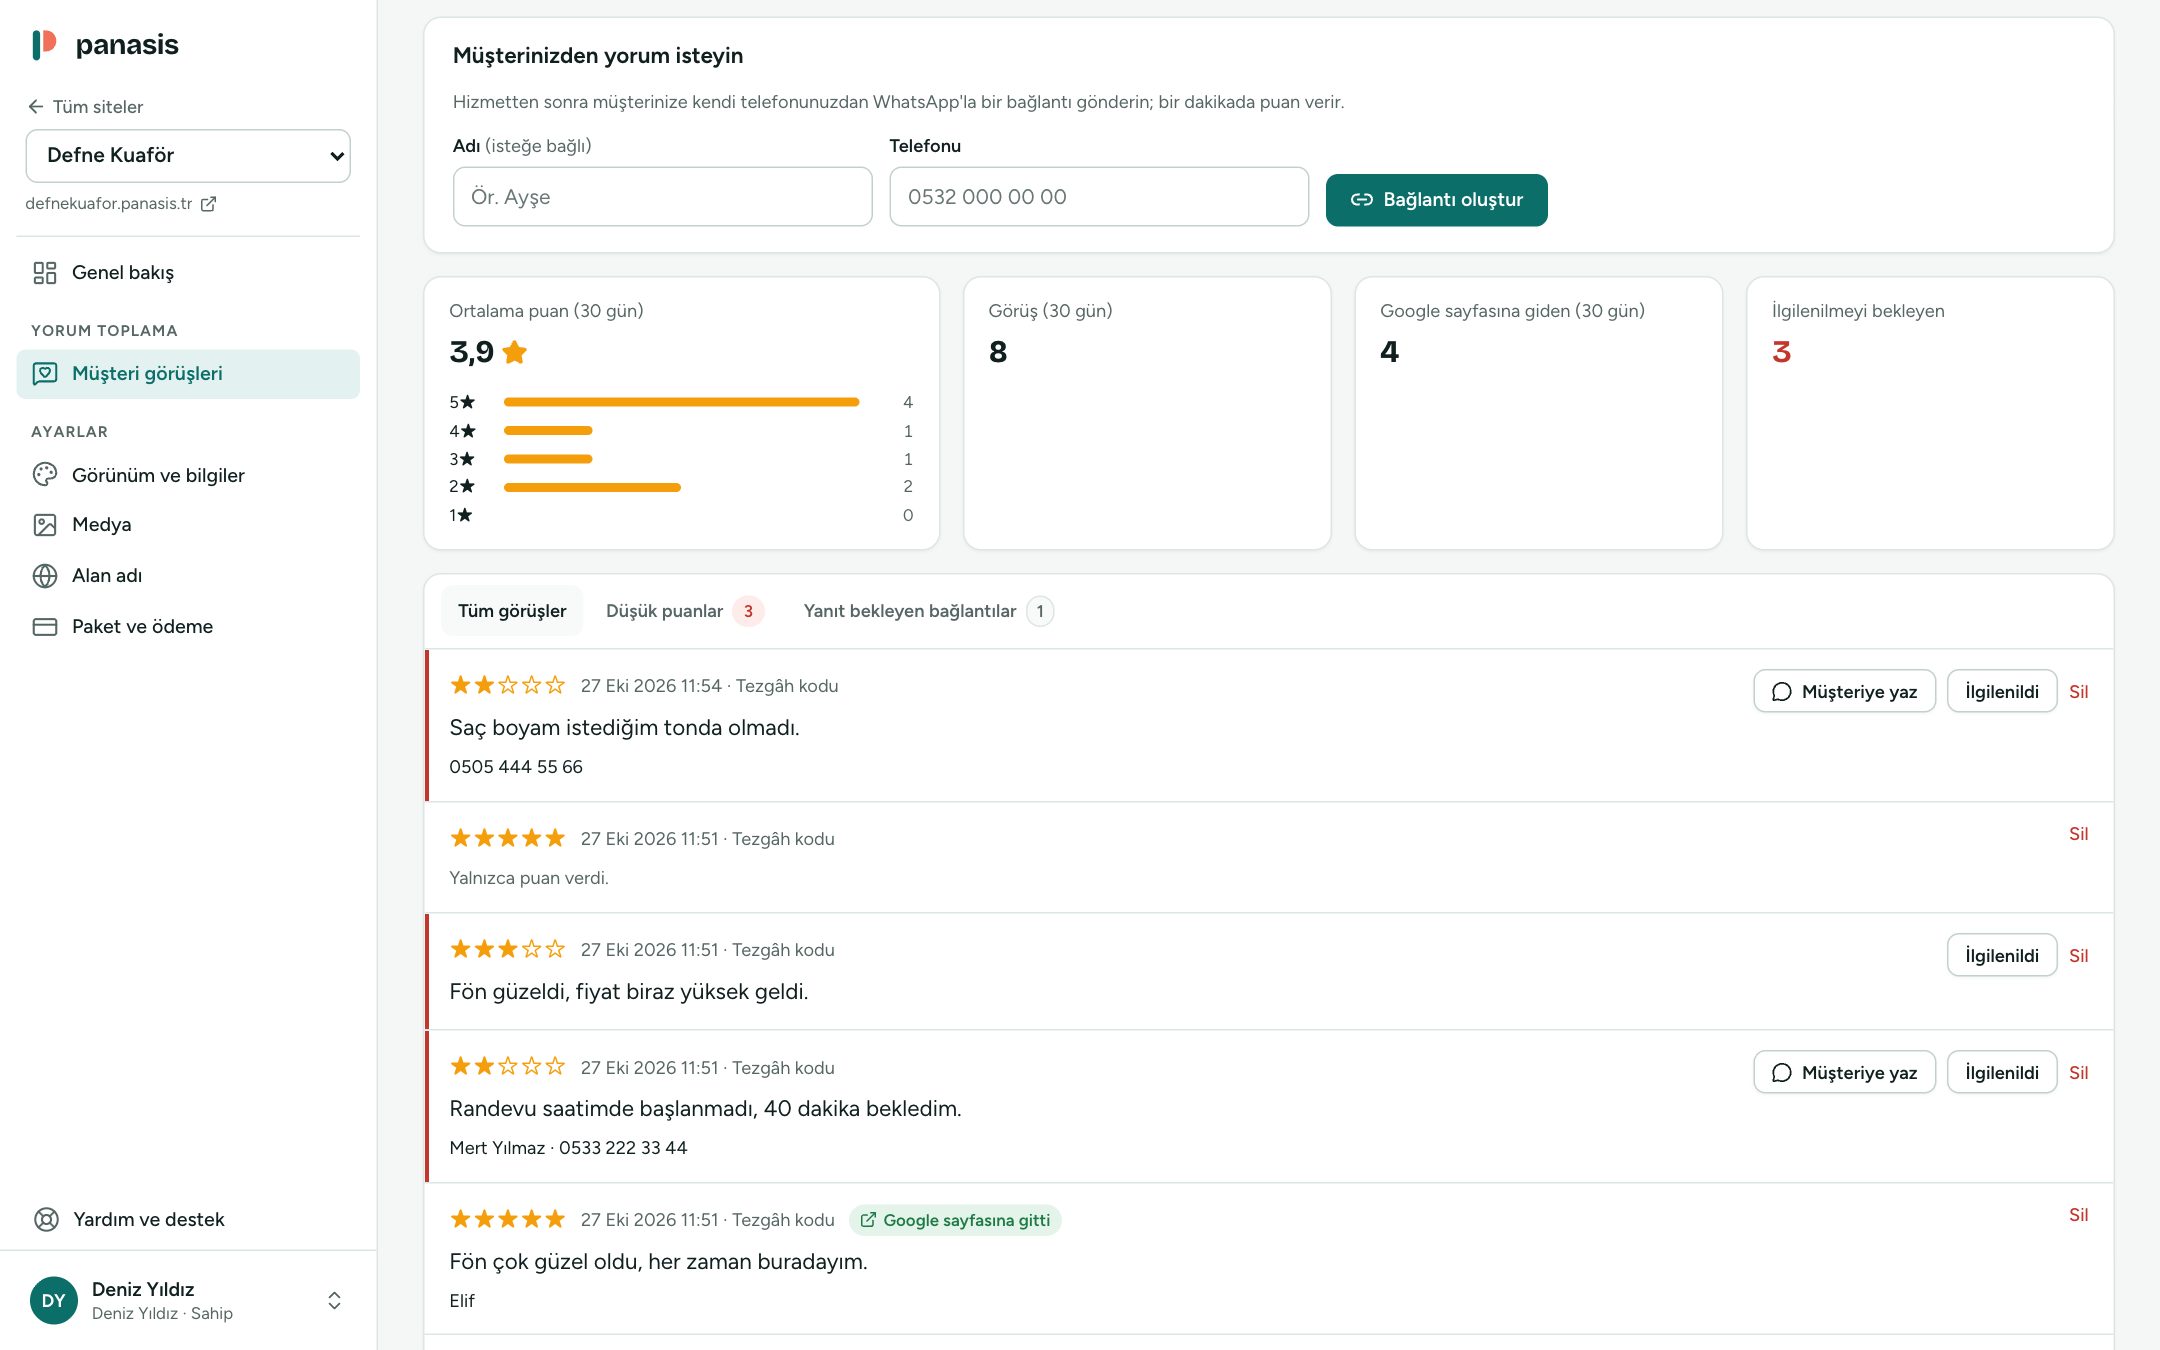Click the panasis logo icon
The width and height of the screenshot is (2160, 1350).
(44, 45)
